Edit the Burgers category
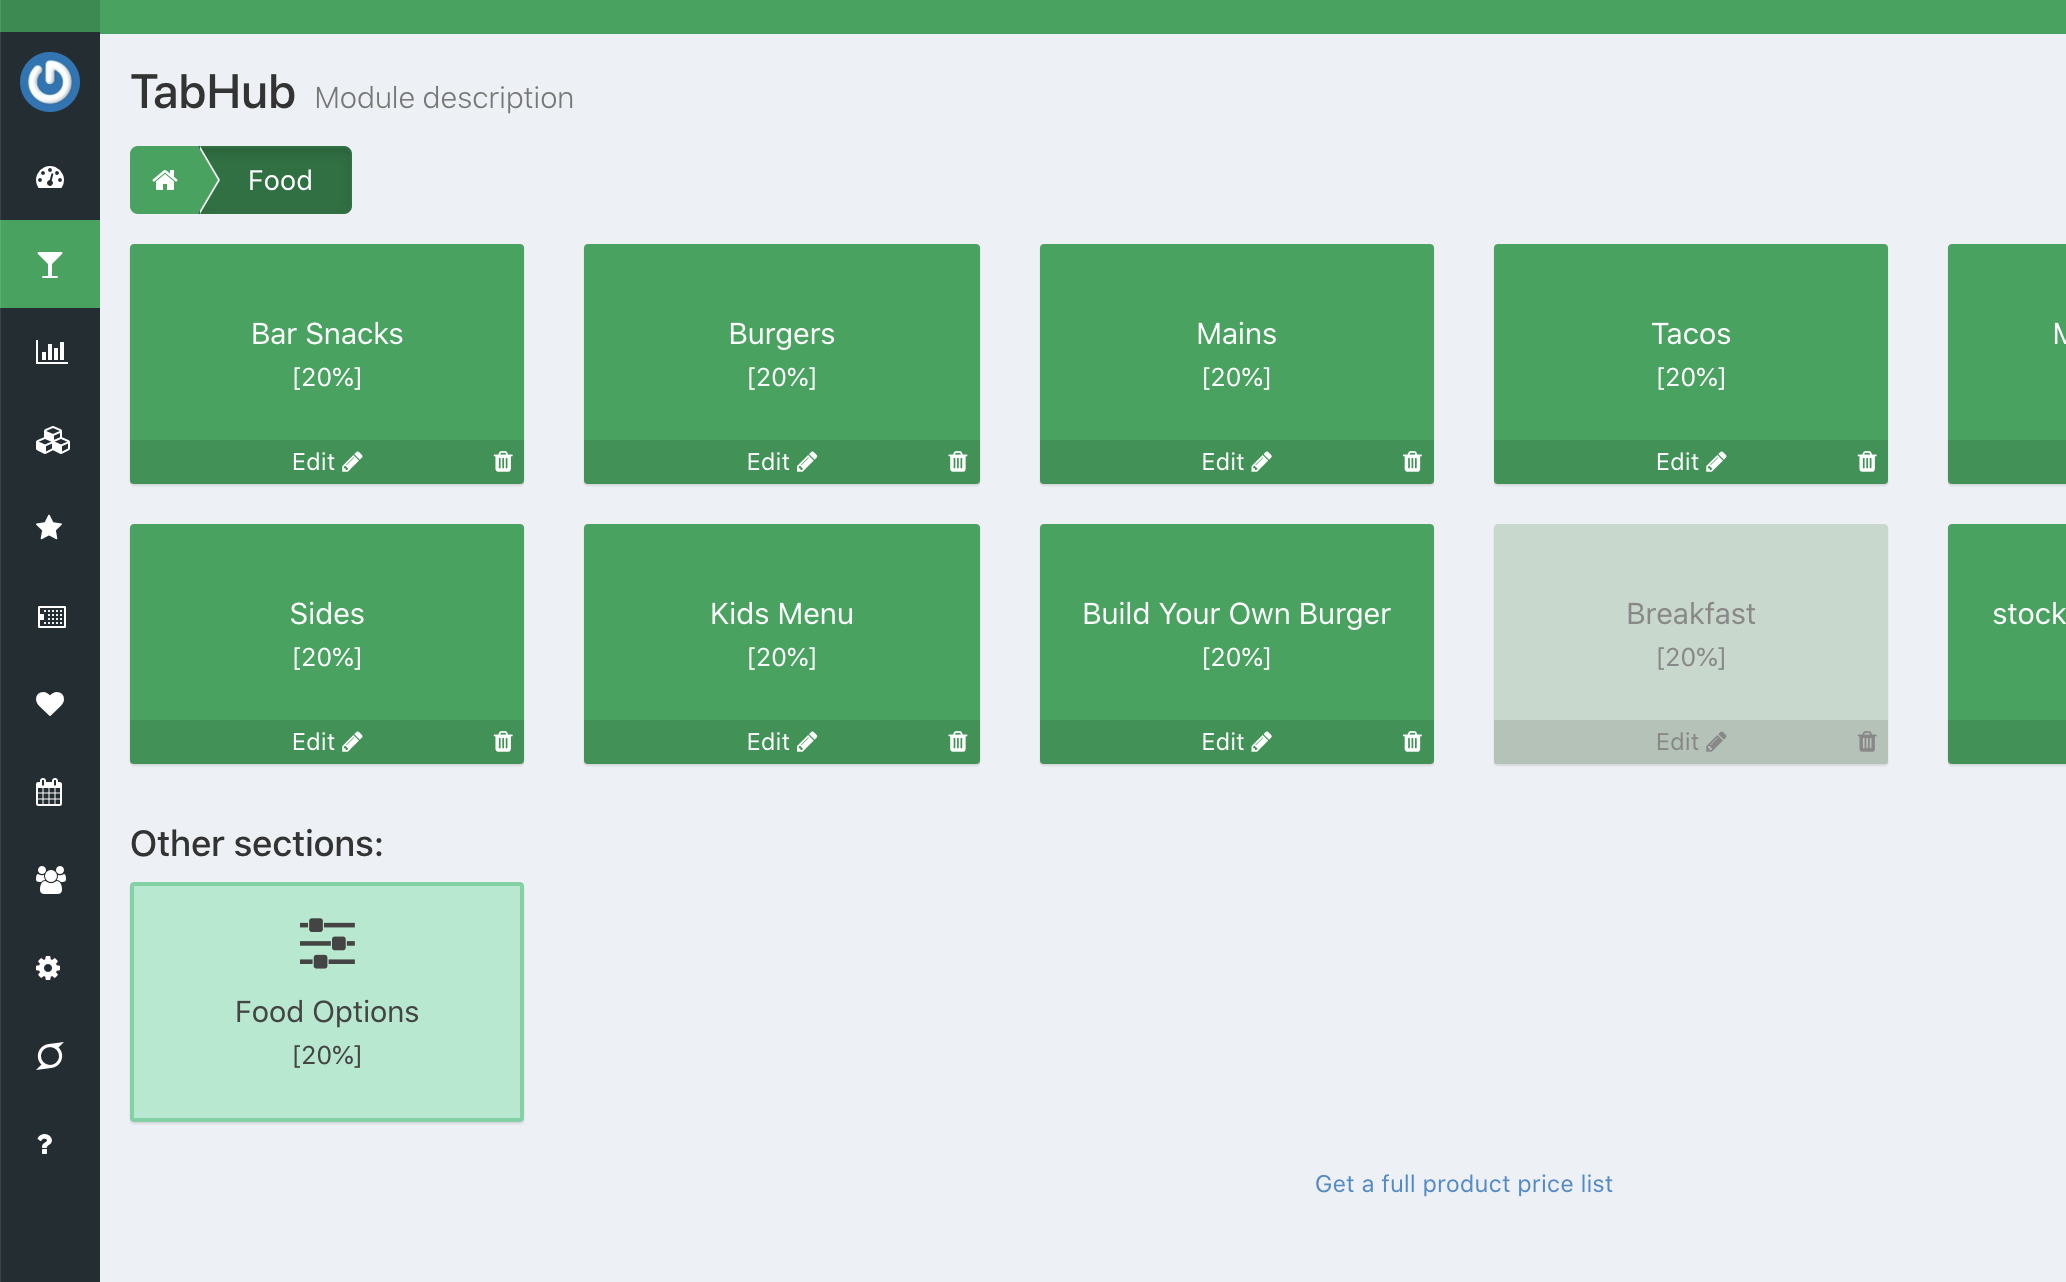The height and width of the screenshot is (1282, 2066). 781,462
